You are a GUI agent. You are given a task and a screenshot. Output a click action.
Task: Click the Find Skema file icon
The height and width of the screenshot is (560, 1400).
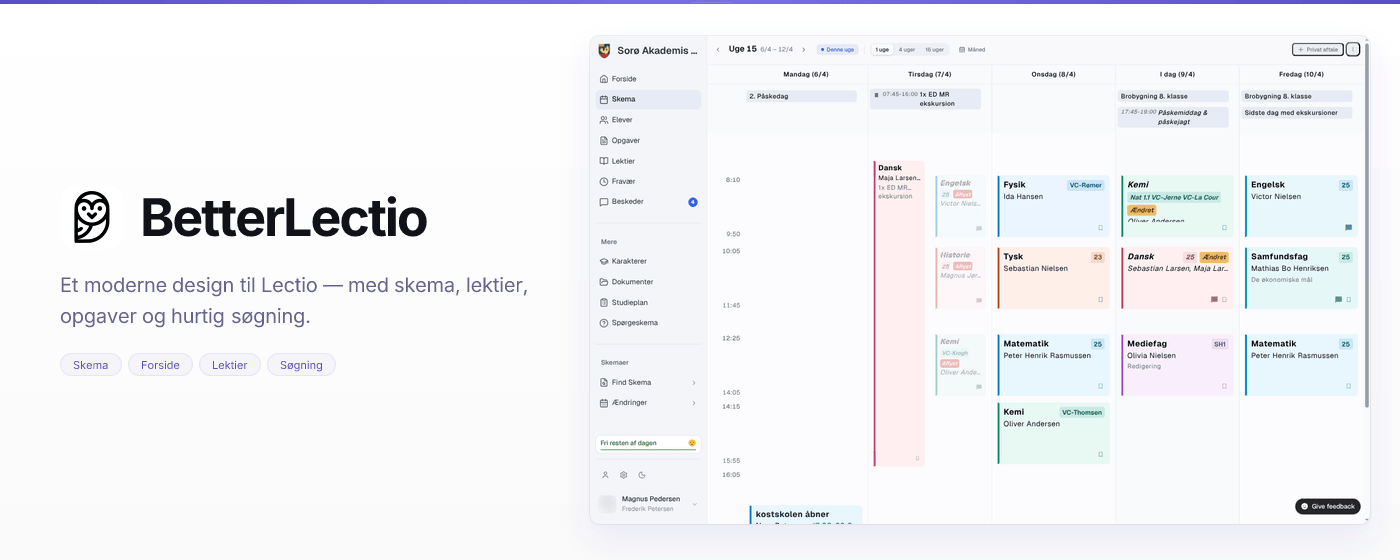tap(604, 382)
